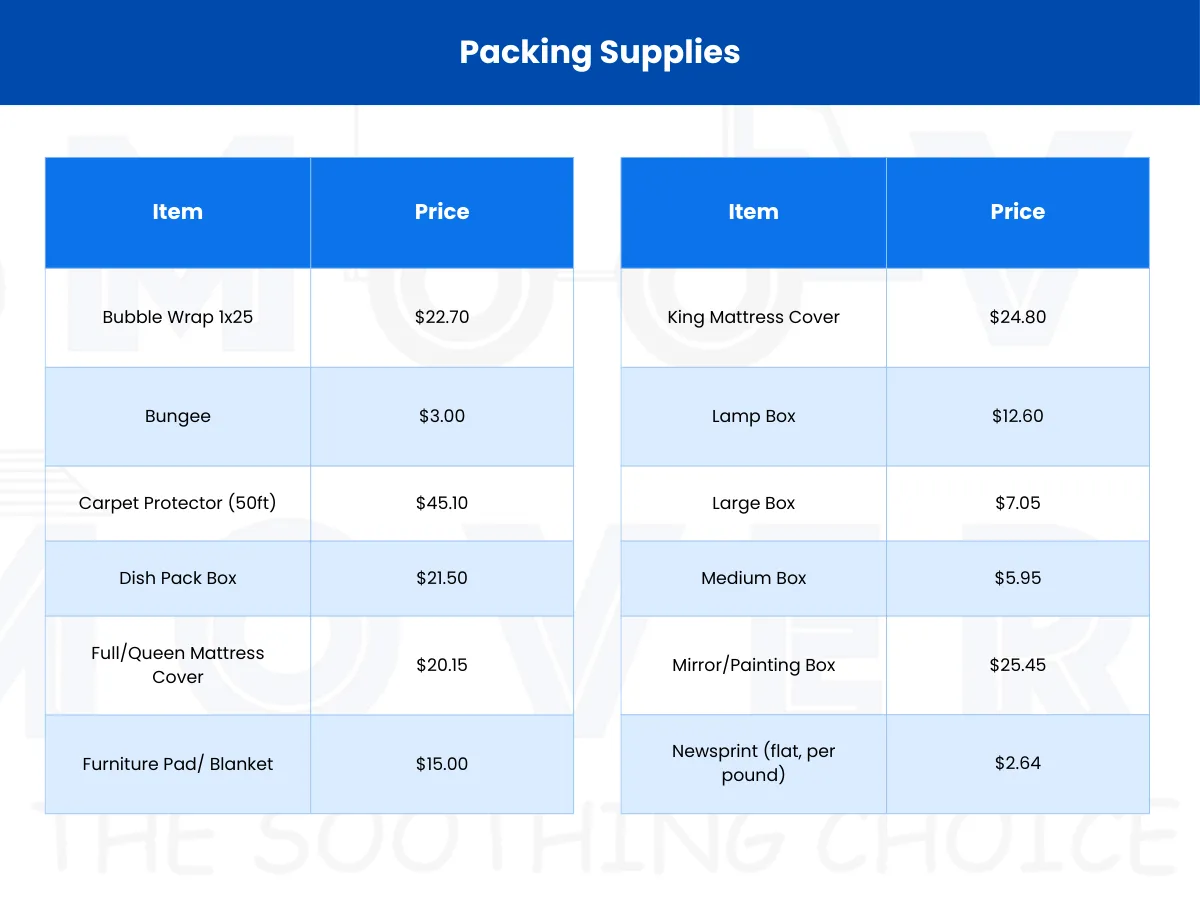Click the Bungee item cell
The height and width of the screenshot is (900, 1200).
[178, 416]
